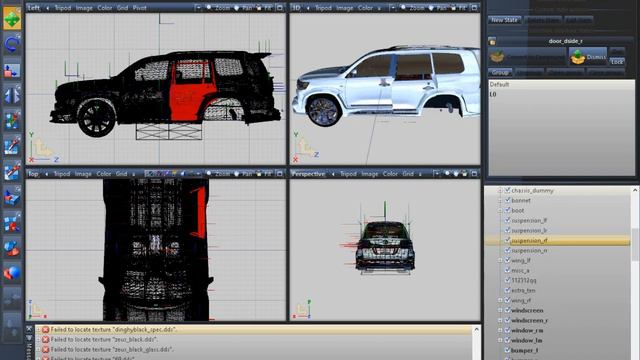The width and height of the screenshot is (640, 360).
Task: Click the Group tab button
Action: [x=500, y=72]
